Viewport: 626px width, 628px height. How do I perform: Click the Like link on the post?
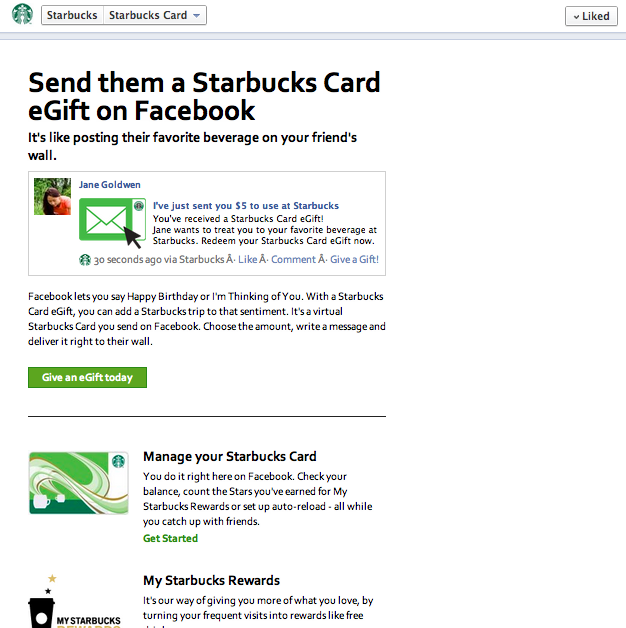(x=248, y=260)
